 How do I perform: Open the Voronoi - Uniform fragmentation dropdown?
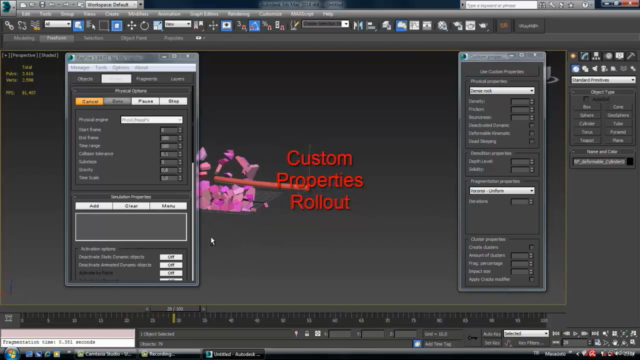pos(502,191)
